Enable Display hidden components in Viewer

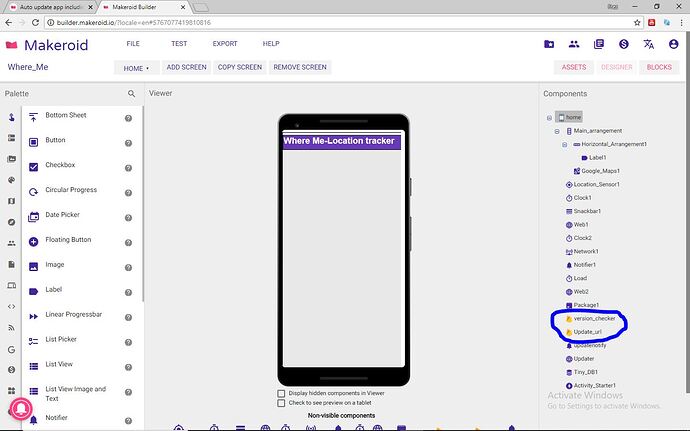coord(281,394)
